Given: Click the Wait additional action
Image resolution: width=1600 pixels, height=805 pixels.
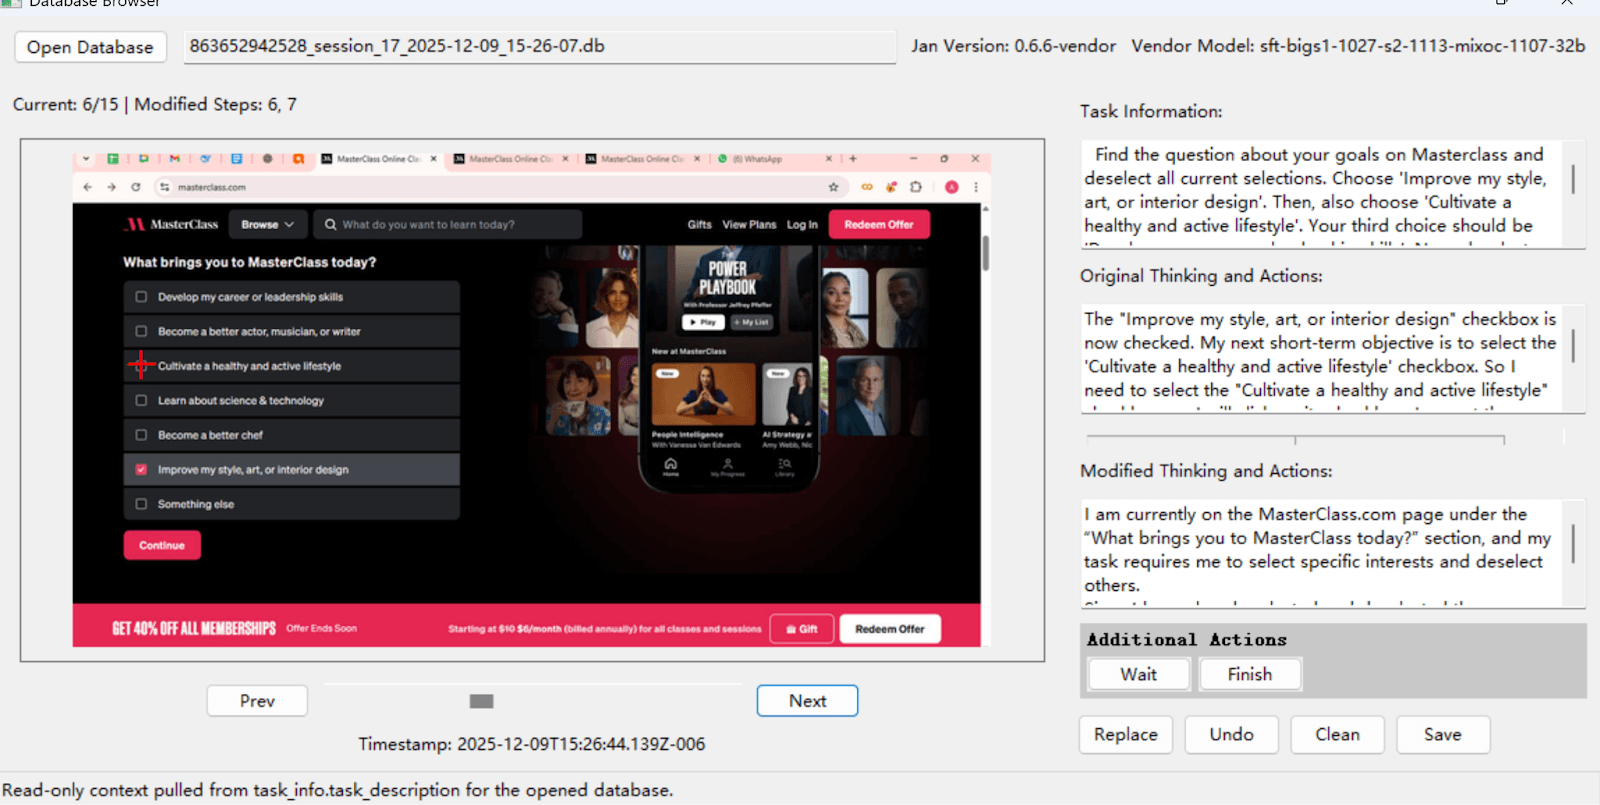Looking at the screenshot, I should point(1139,674).
